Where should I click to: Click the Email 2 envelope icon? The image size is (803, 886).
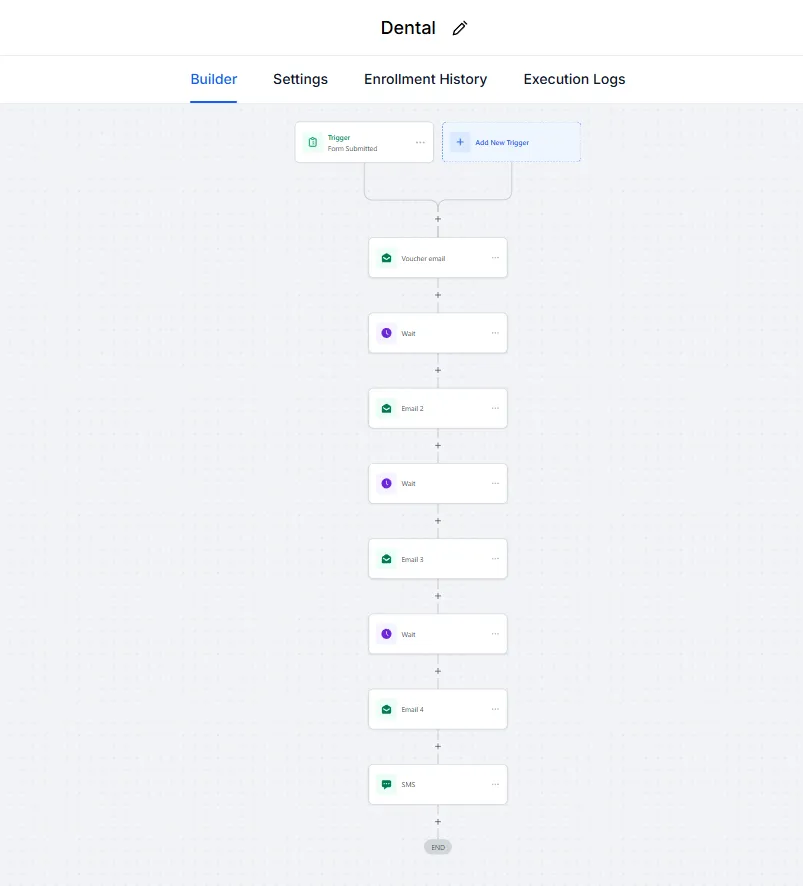[386, 408]
